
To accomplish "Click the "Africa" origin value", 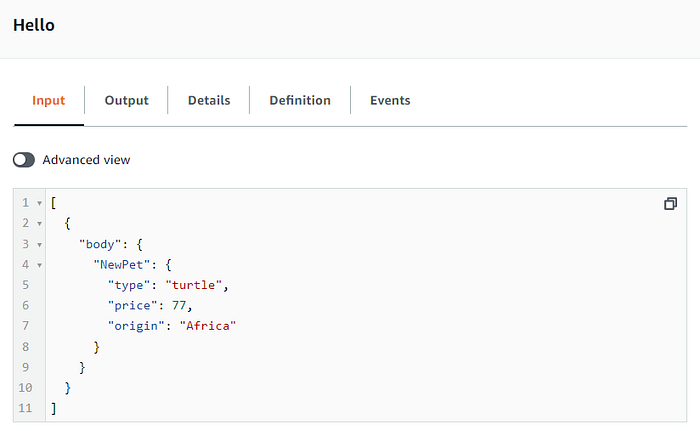I will [x=208, y=326].
